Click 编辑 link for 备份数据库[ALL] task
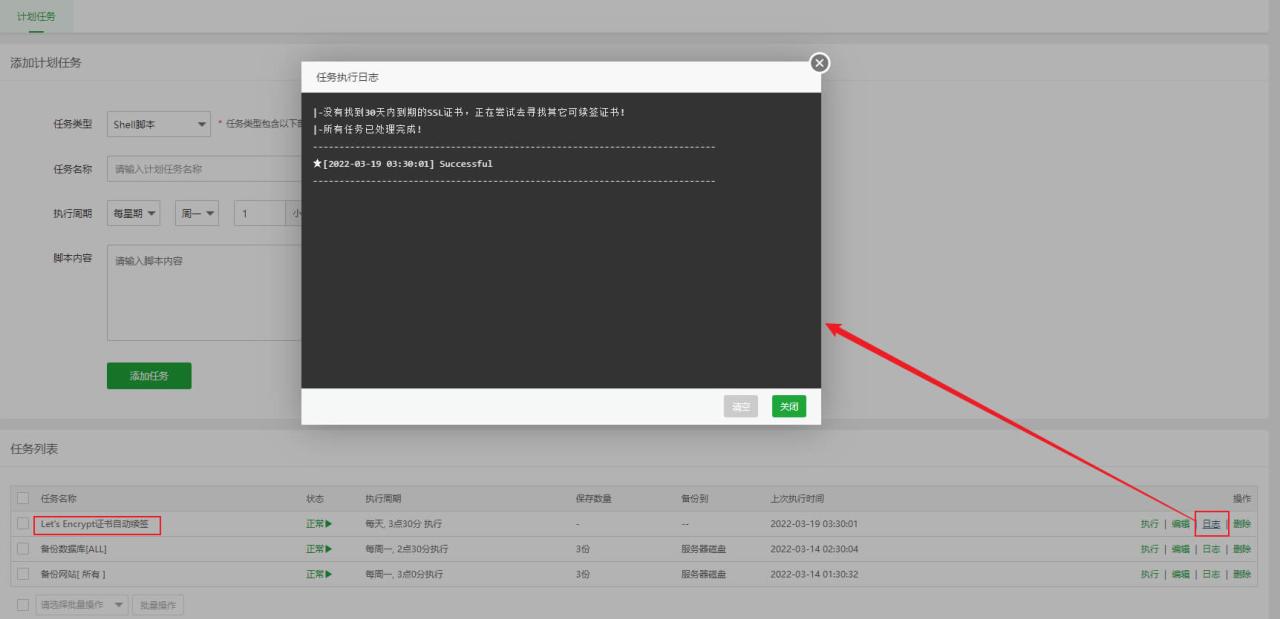This screenshot has height=619, width=1280. [x=1179, y=548]
